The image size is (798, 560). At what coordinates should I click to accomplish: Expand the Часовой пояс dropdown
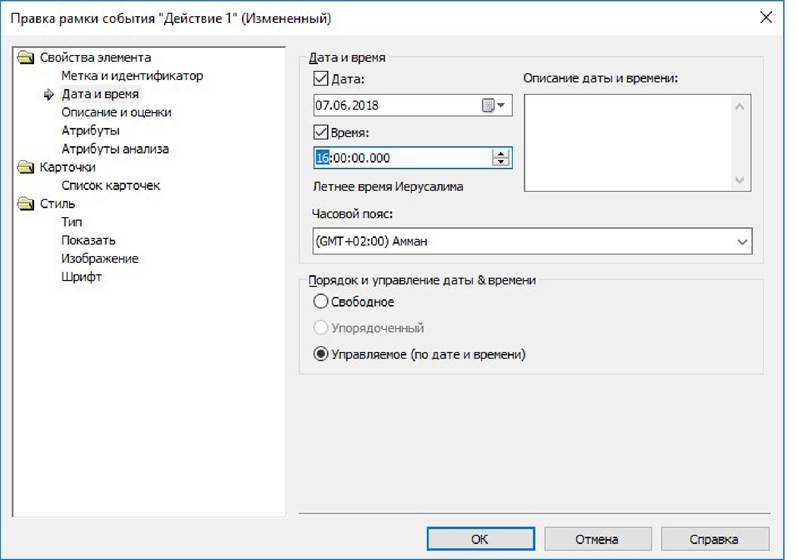coord(742,241)
